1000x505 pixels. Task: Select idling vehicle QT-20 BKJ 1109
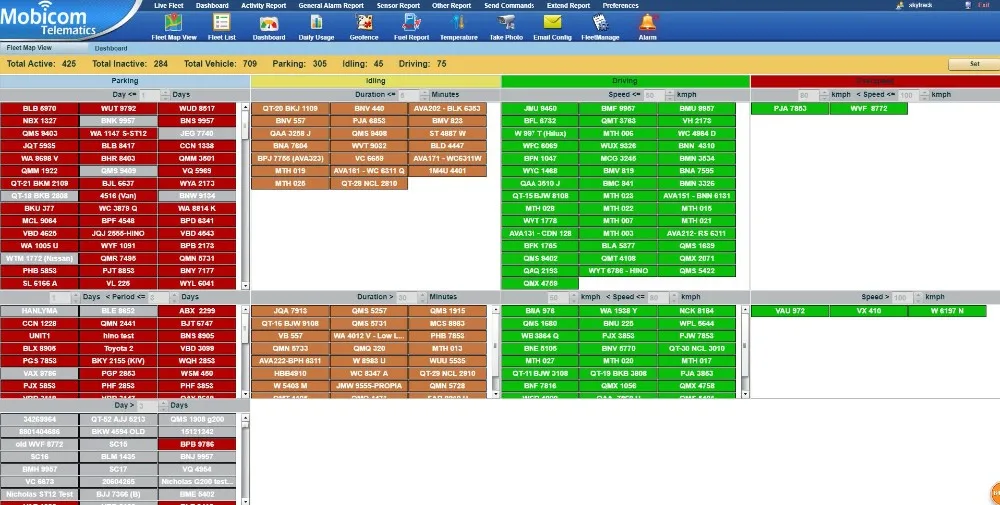(x=290, y=108)
